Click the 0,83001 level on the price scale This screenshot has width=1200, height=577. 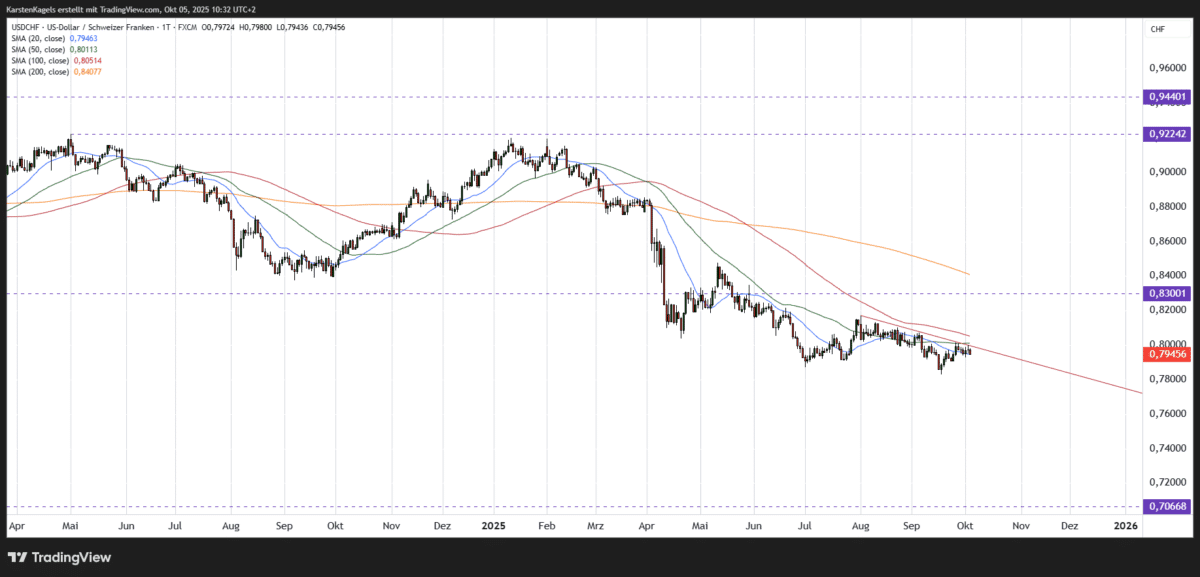coord(1165,293)
